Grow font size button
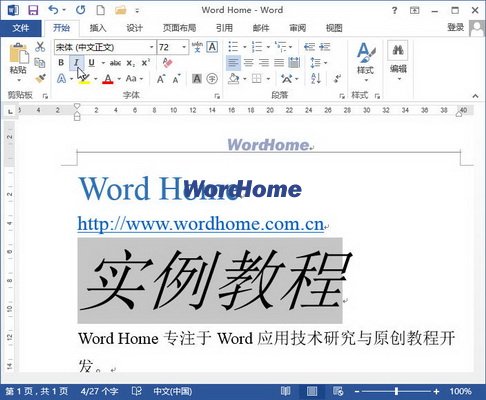The width and height of the screenshot is (486, 400). (161, 79)
